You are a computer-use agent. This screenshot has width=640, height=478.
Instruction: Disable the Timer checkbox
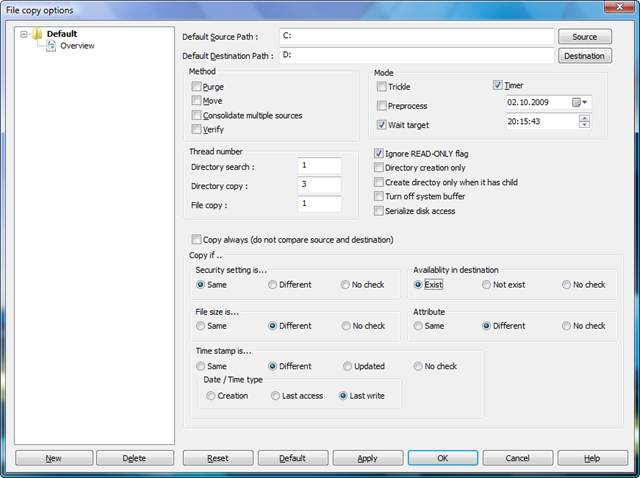point(499,86)
